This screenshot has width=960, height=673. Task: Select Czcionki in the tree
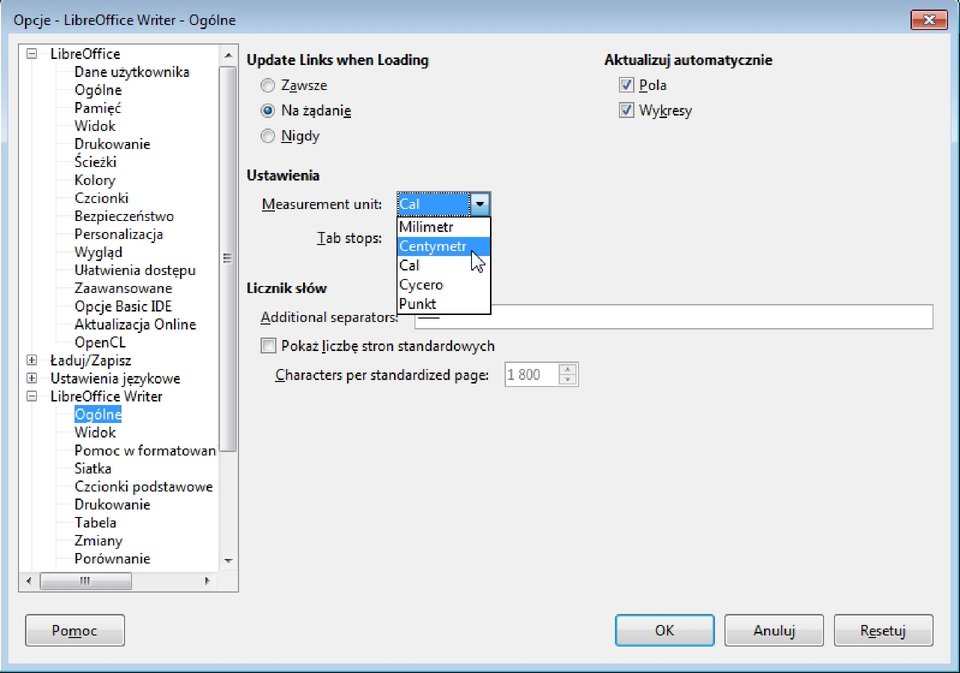tap(102, 198)
